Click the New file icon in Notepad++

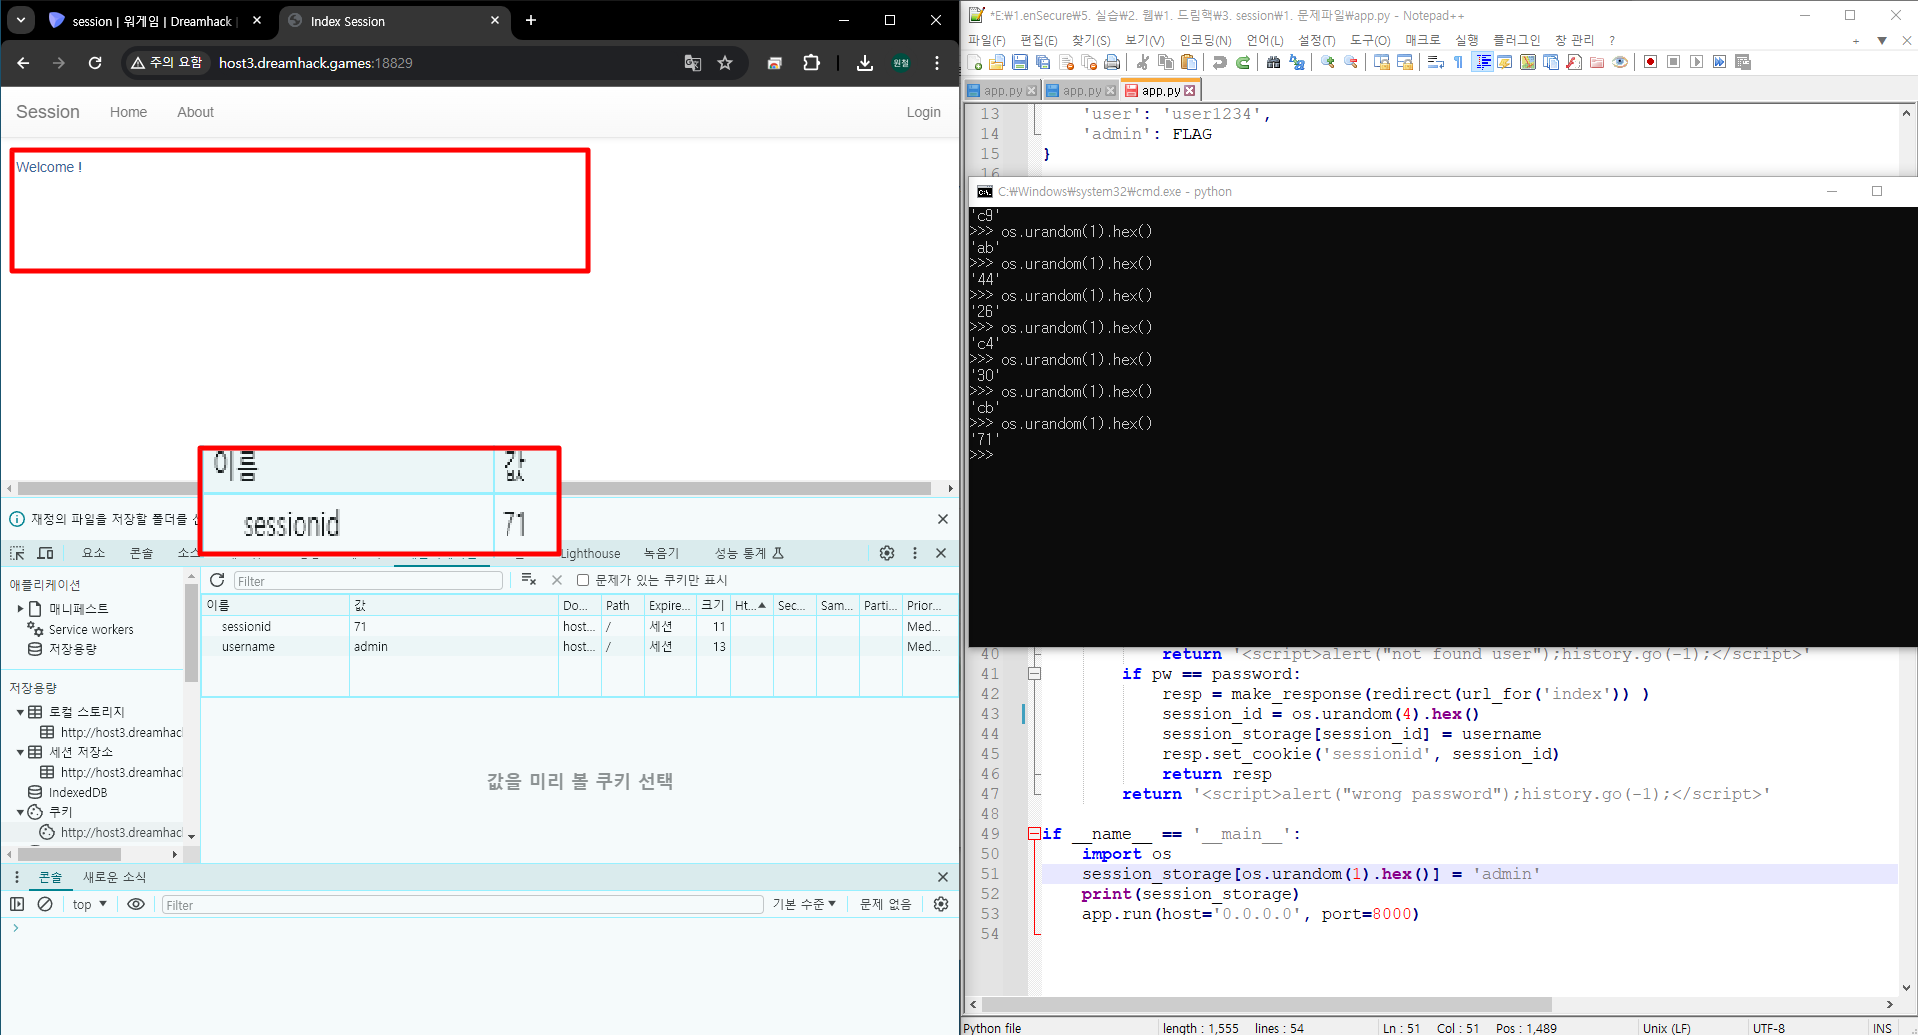(x=975, y=62)
